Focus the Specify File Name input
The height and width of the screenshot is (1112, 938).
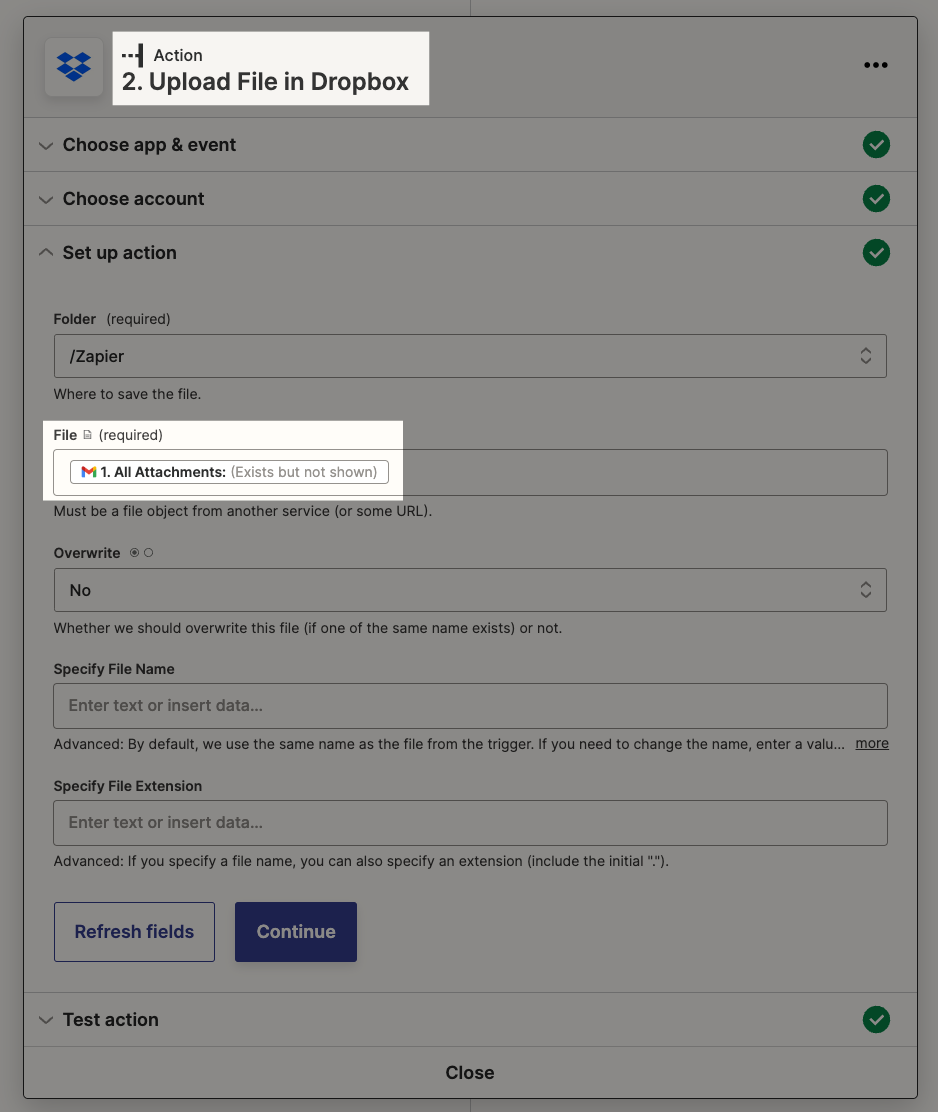coord(470,706)
